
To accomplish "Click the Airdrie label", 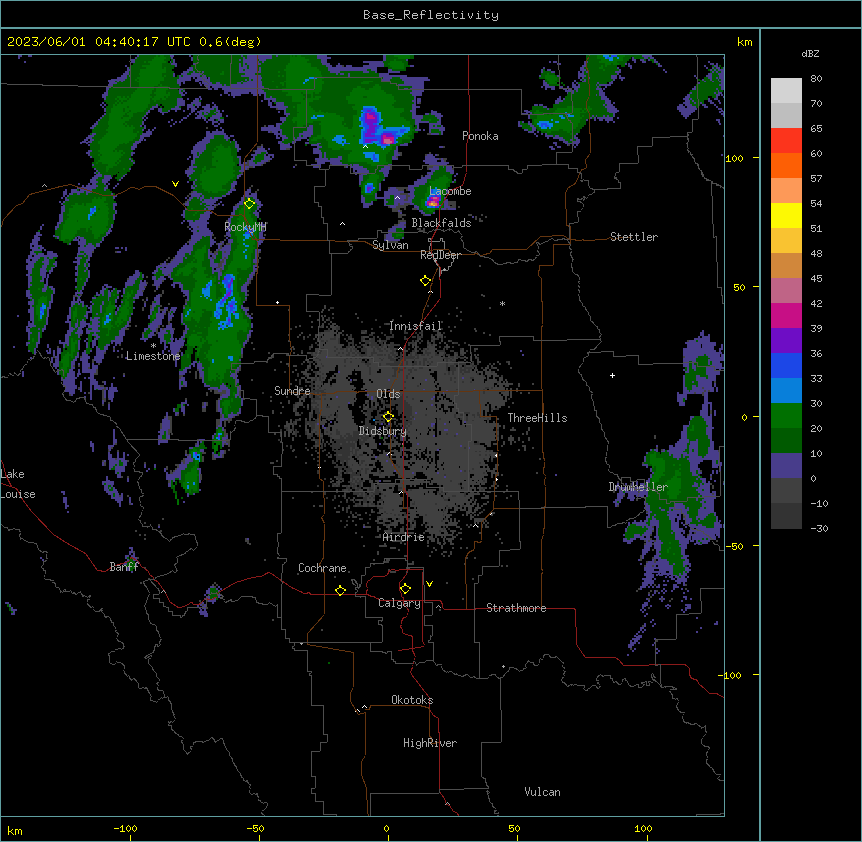I will [x=404, y=537].
